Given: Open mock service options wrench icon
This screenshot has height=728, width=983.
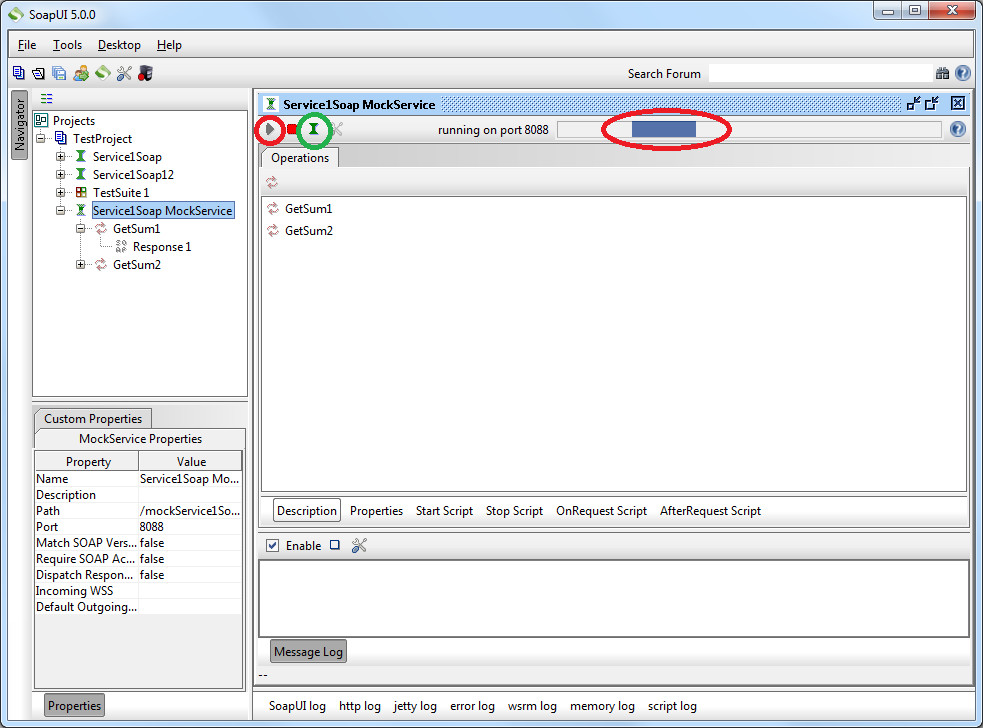Looking at the screenshot, I should tap(337, 129).
